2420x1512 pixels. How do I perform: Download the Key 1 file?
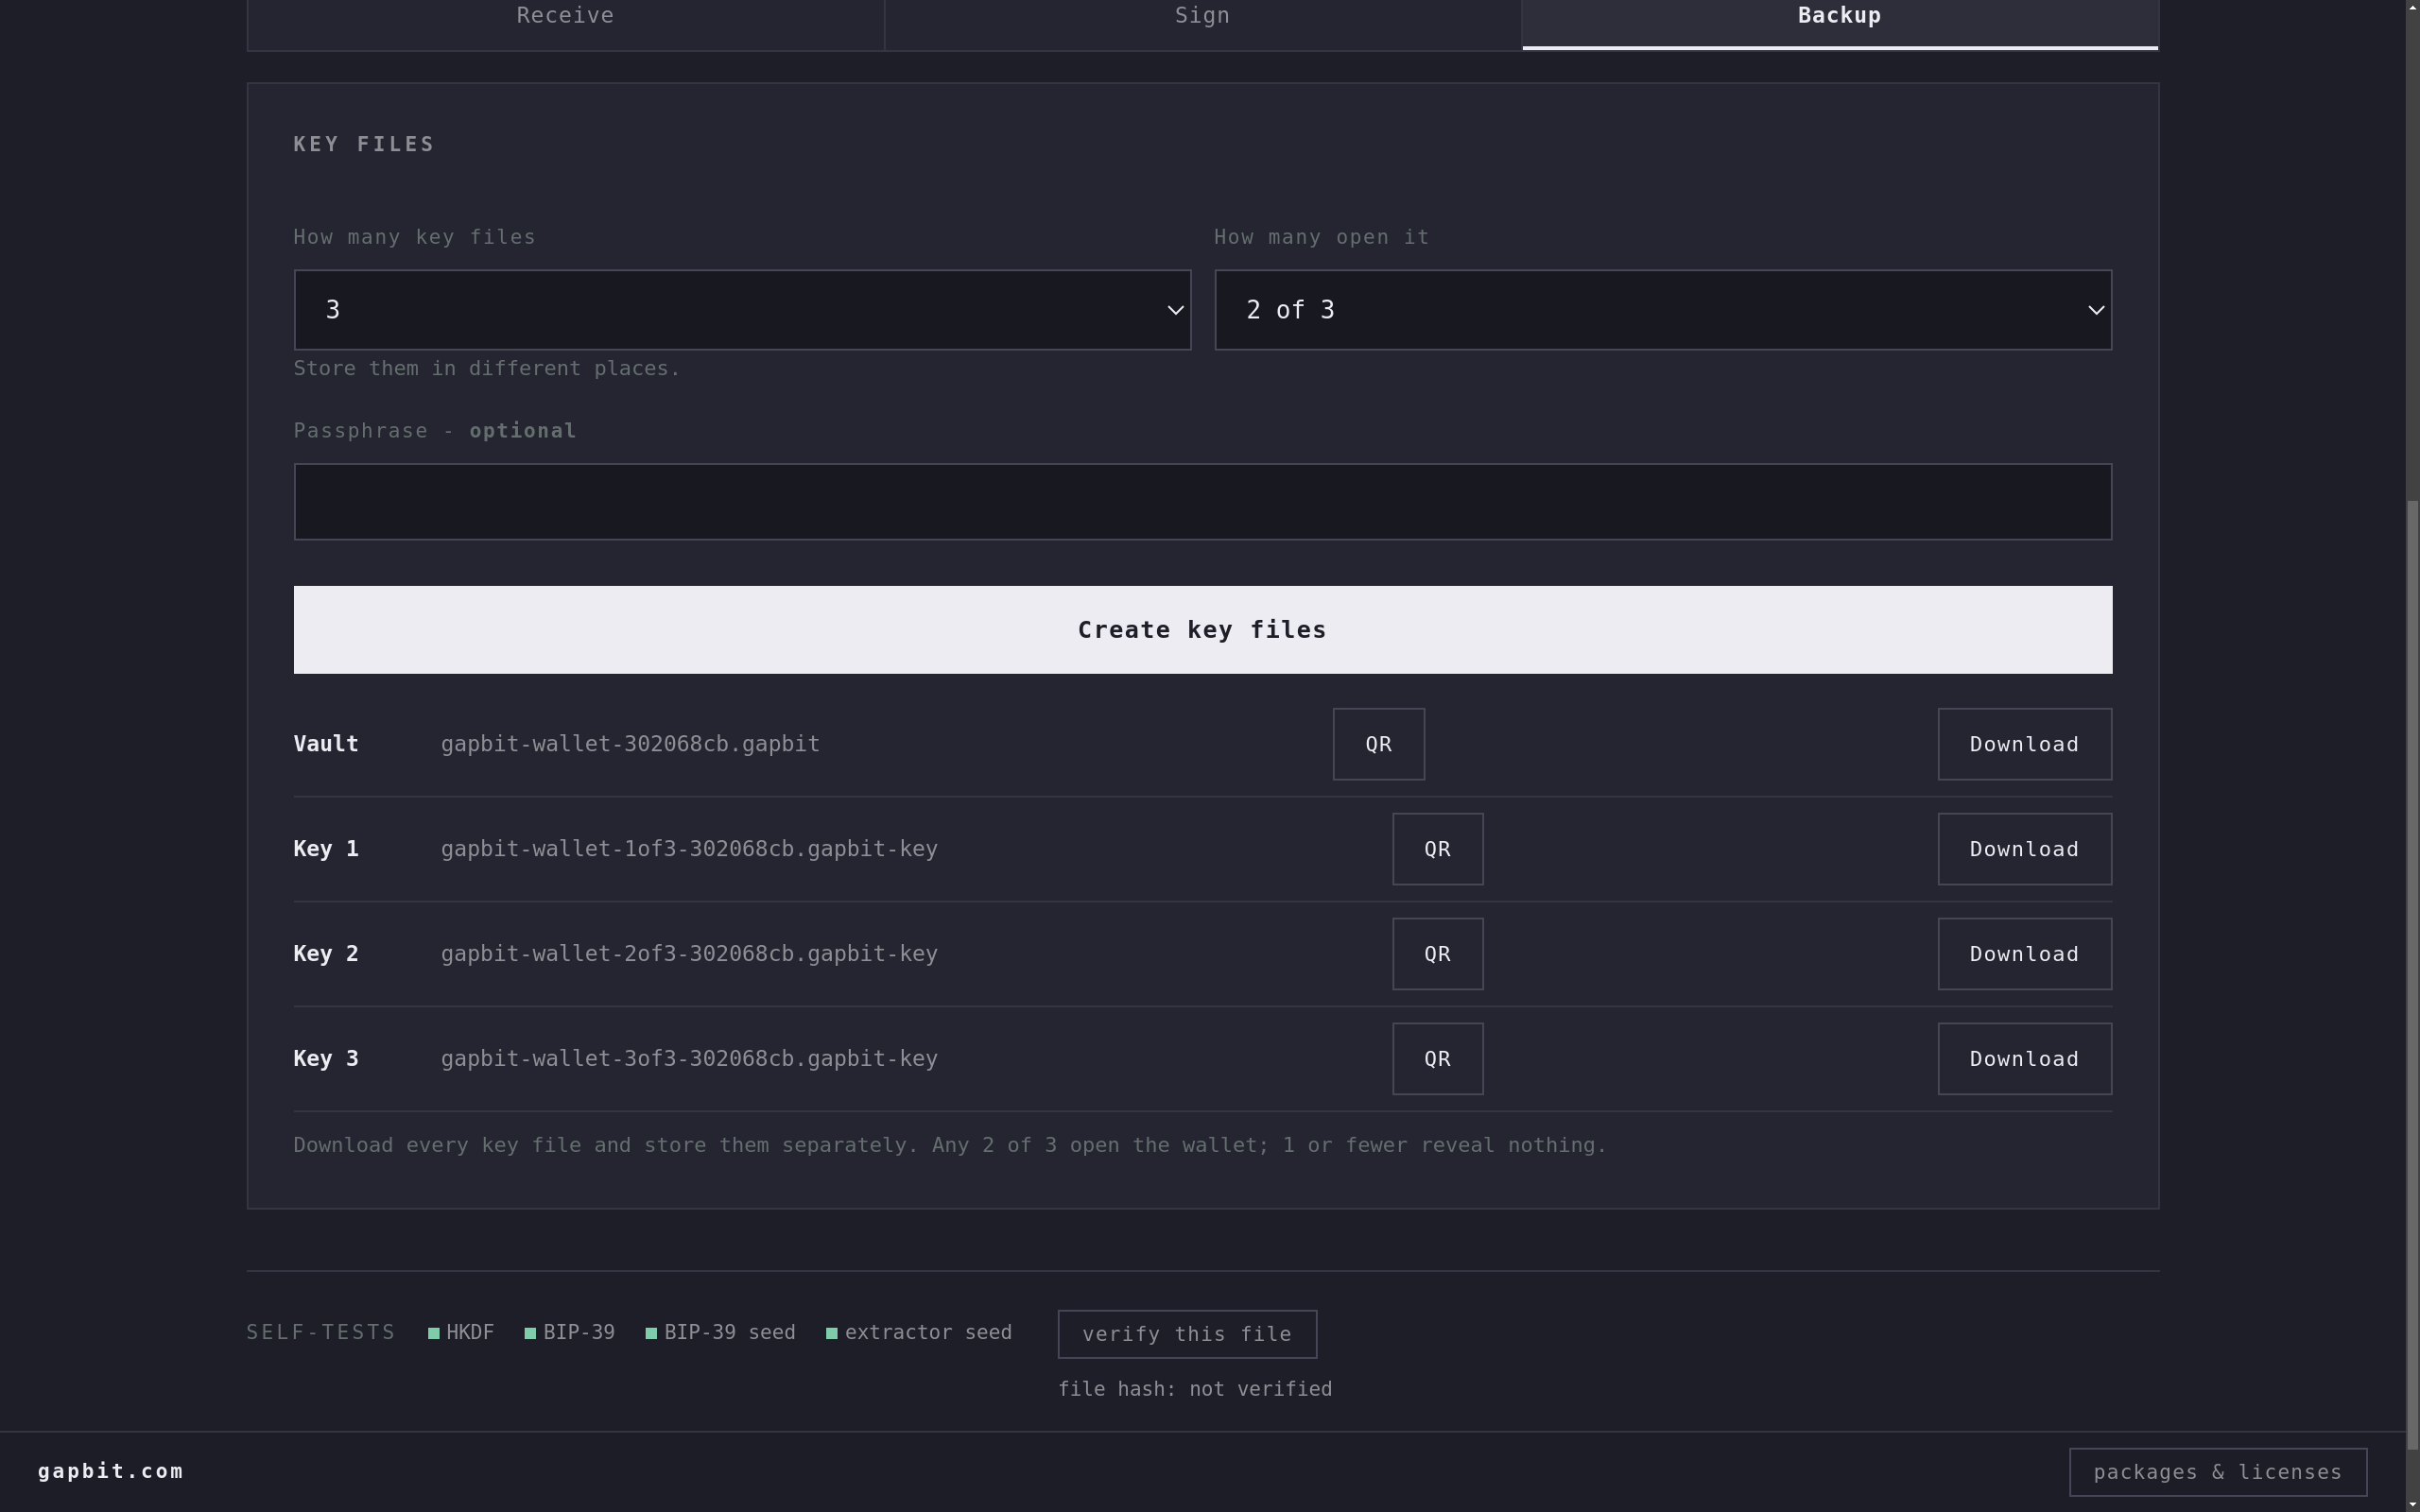click(x=2024, y=849)
